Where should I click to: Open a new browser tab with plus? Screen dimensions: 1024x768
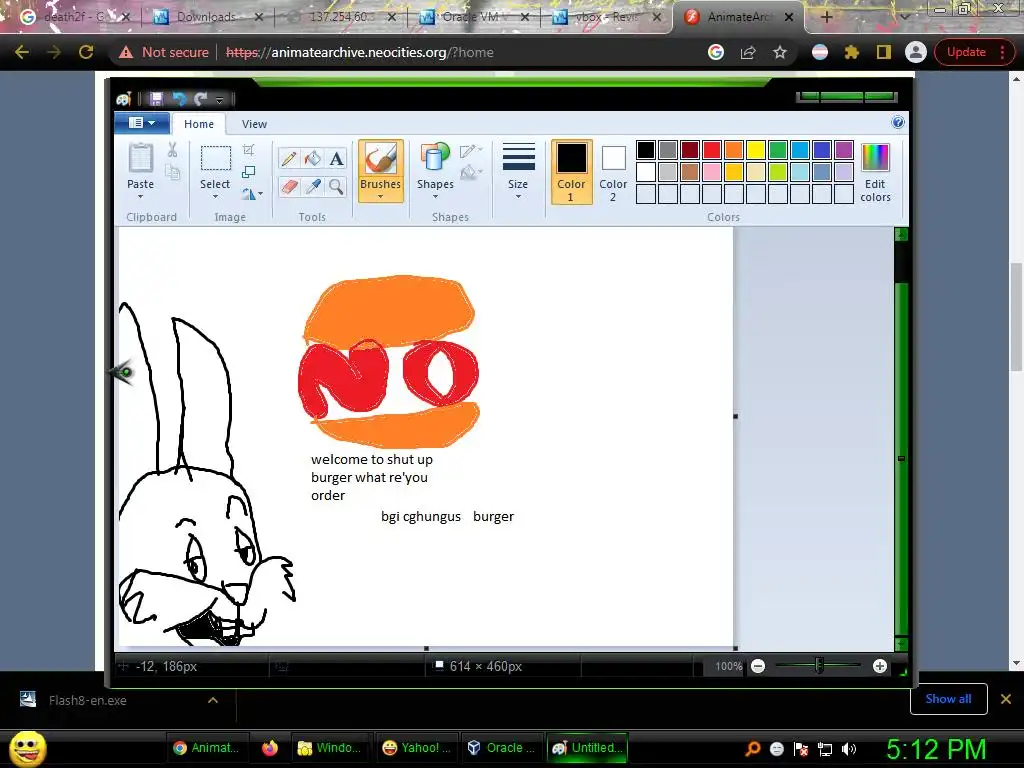pyautogui.click(x=826, y=17)
